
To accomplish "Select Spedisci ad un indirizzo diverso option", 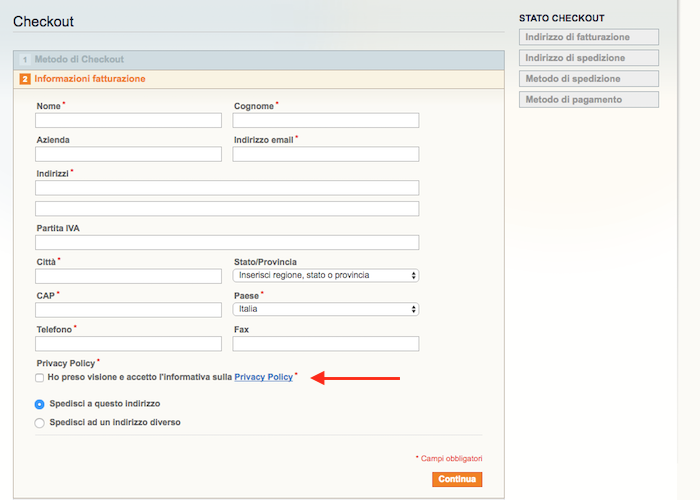I will pyautogui.click(x=40, y=423).
